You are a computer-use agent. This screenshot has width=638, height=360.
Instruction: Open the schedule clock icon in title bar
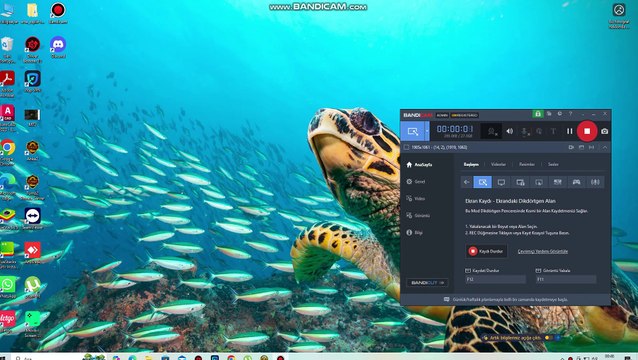[x=559, y=114]
